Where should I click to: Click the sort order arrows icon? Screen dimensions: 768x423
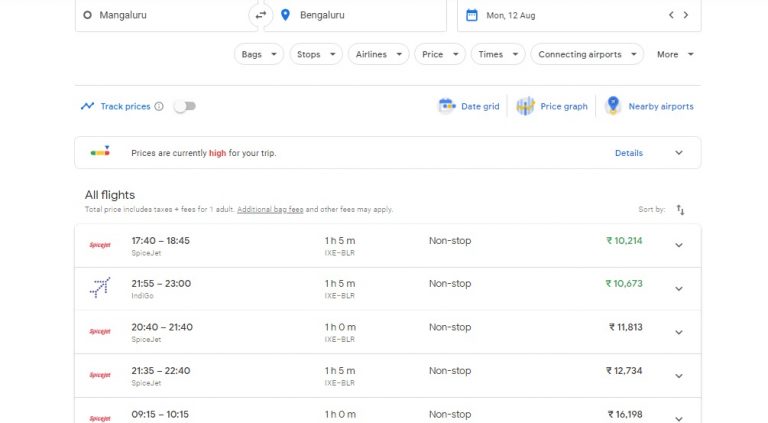coord(680,210)
